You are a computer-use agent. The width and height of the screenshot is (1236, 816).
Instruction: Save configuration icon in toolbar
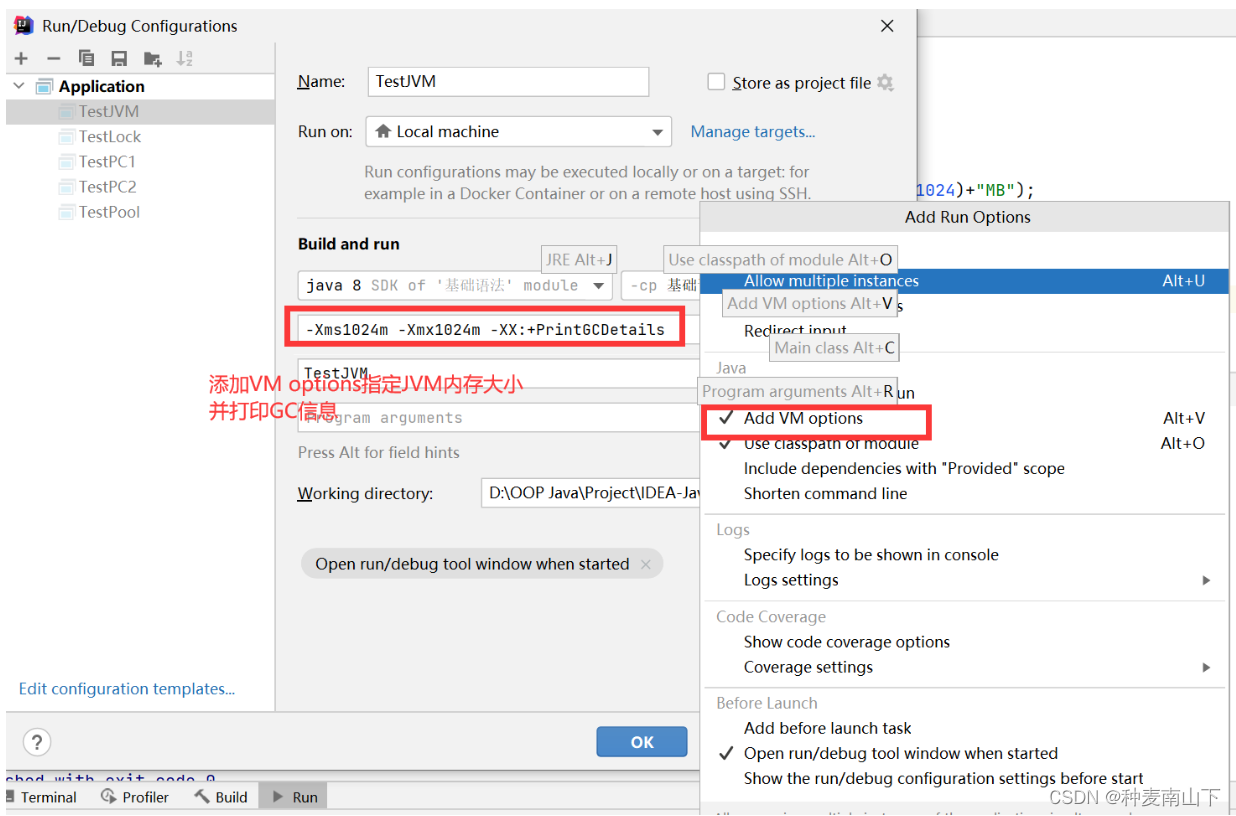[119, 58]
